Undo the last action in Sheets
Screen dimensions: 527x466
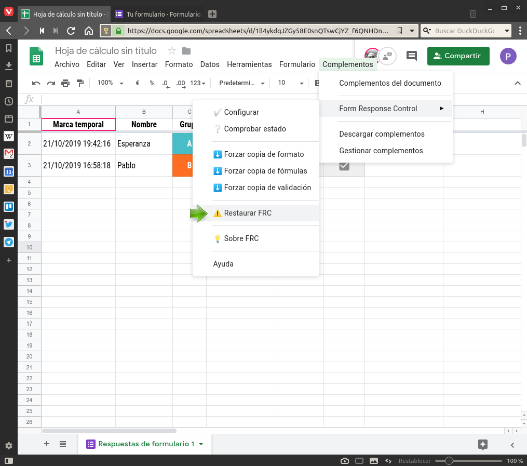click(x=36, y=83)
